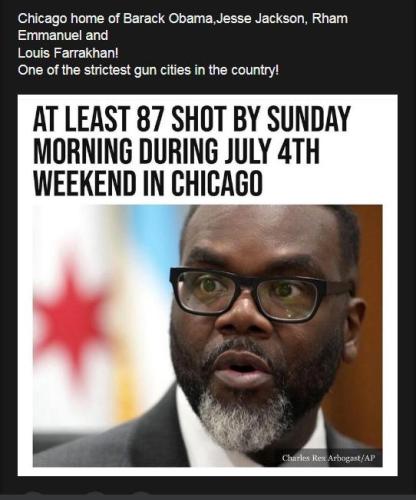Click "WEEKEND IN CHICAGO" headline line
Image resolution: width=416 pixels, height=500 pixels.
(148, 183)
